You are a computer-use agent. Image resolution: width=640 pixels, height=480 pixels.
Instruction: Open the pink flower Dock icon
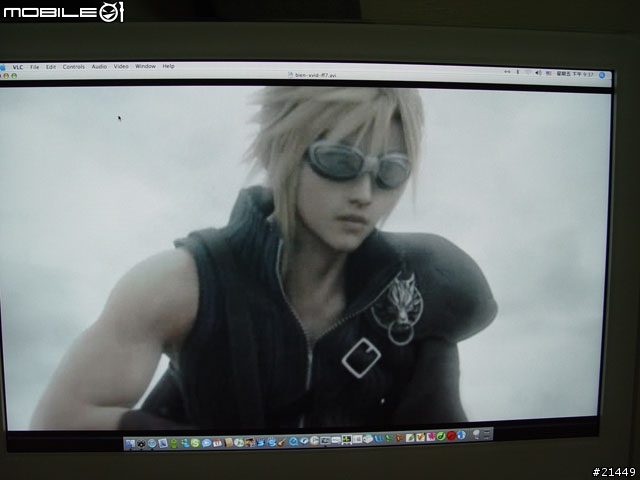pyautogui.click(x=431, y=437)
